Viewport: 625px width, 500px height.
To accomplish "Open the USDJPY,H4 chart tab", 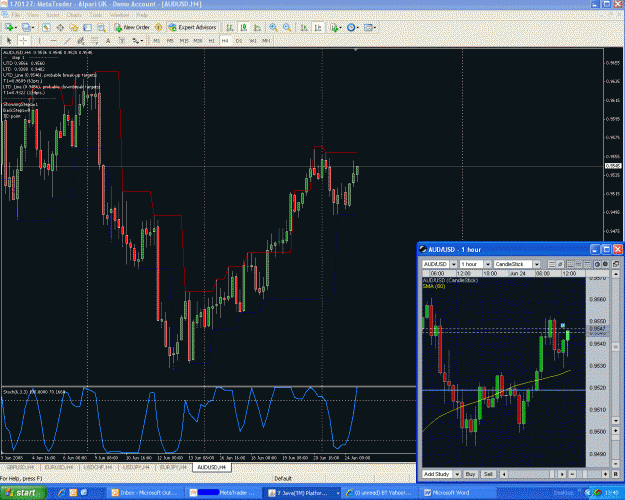I will click(x=136, y=467).
